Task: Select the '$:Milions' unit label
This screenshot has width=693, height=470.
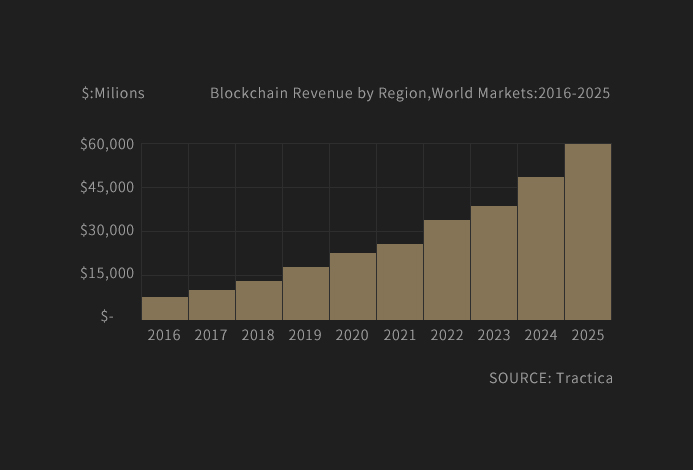Action: (x=113, y=93)
